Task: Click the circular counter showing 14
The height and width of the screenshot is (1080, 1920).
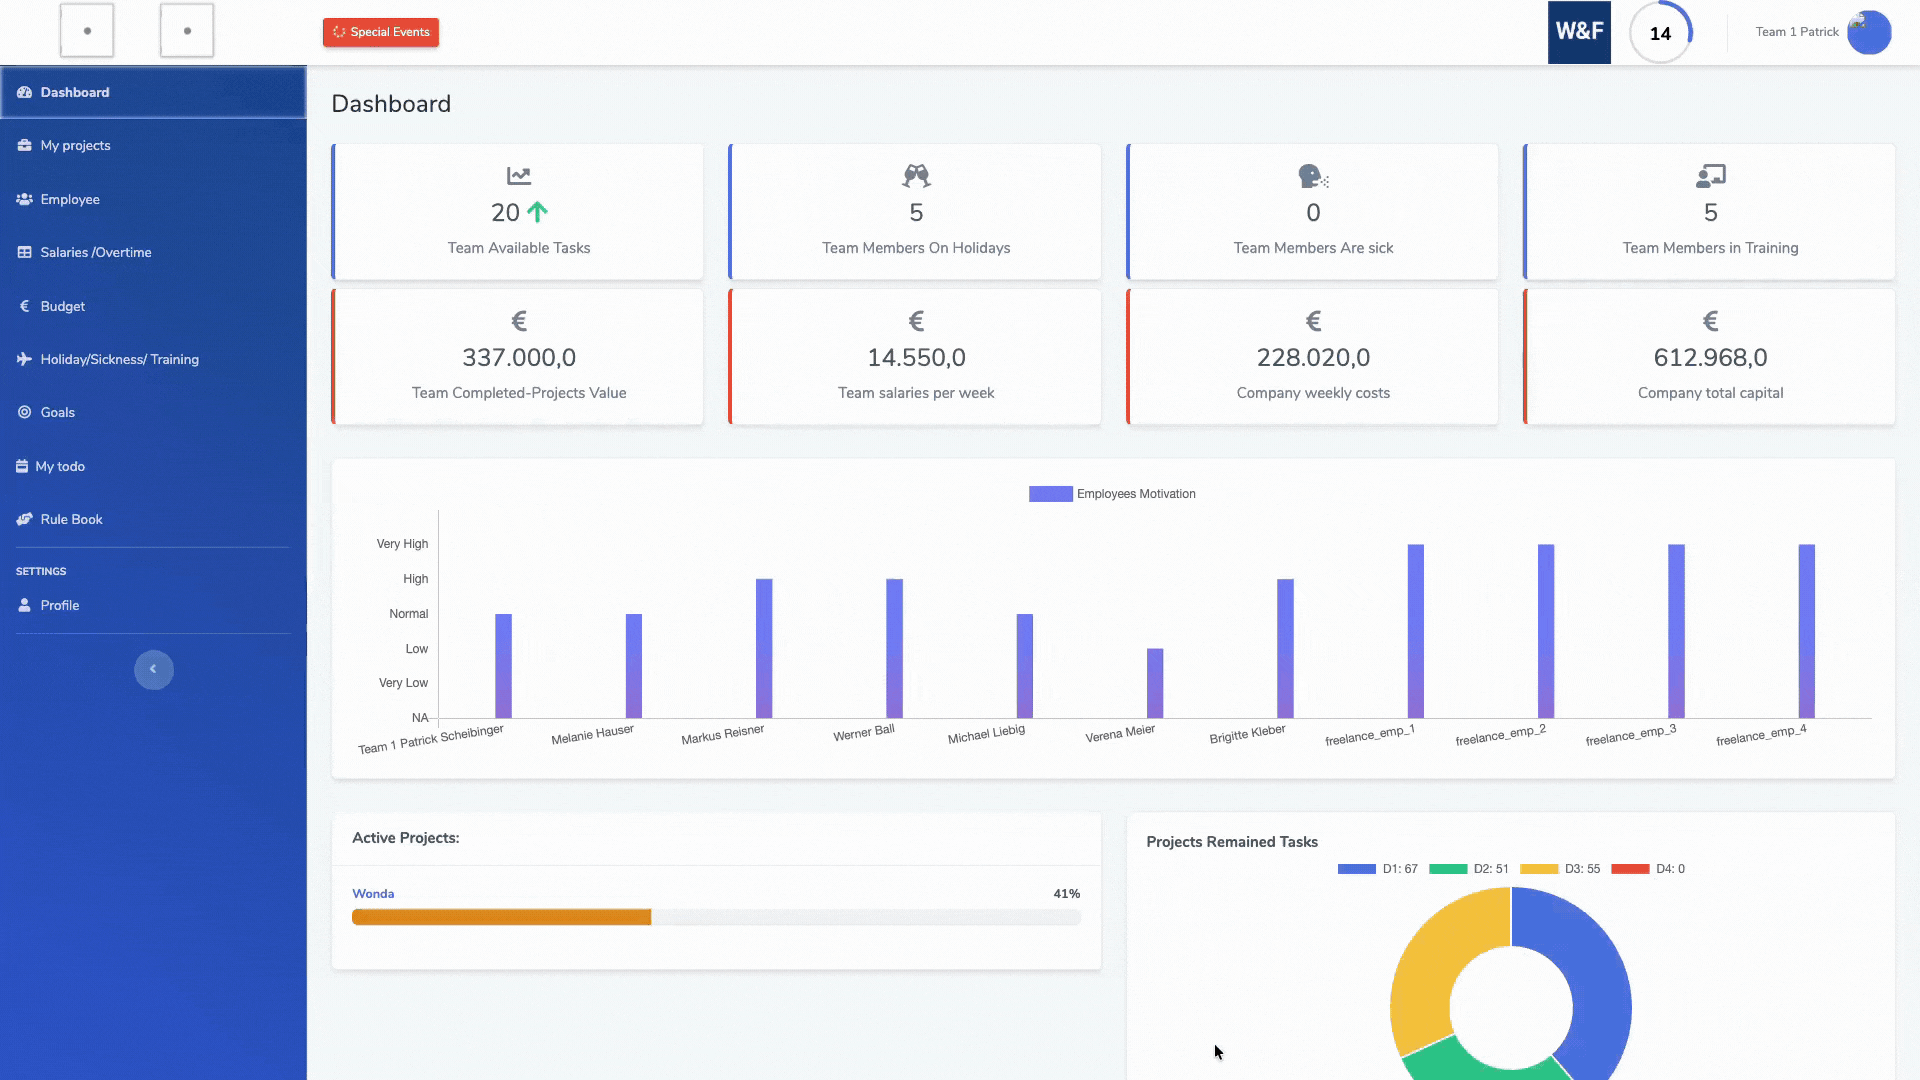Action: 1660,33
